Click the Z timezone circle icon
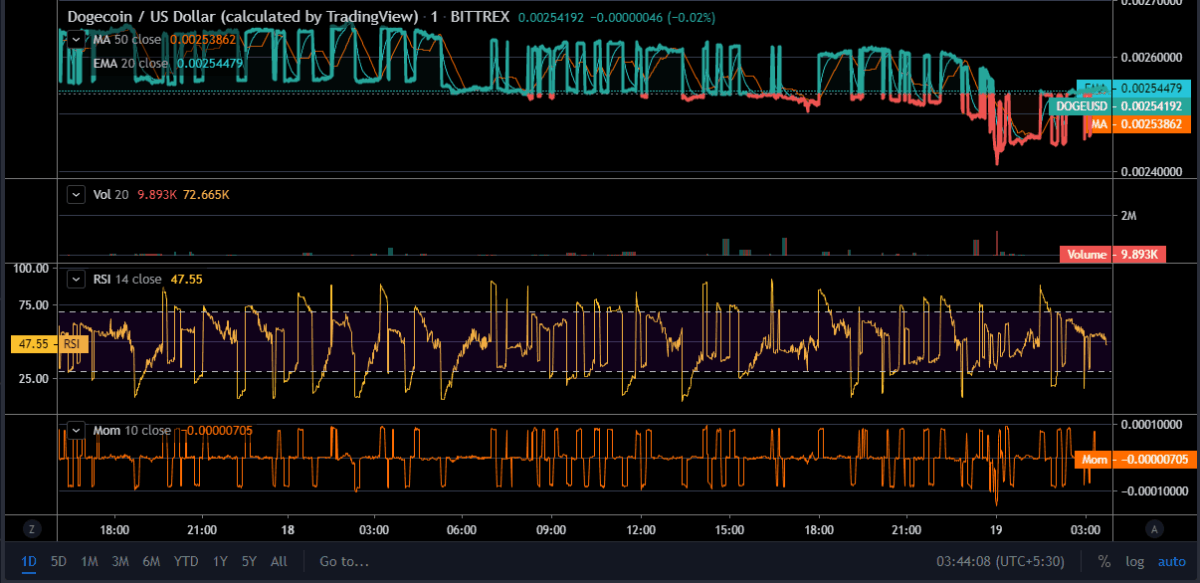 [32, 528]
